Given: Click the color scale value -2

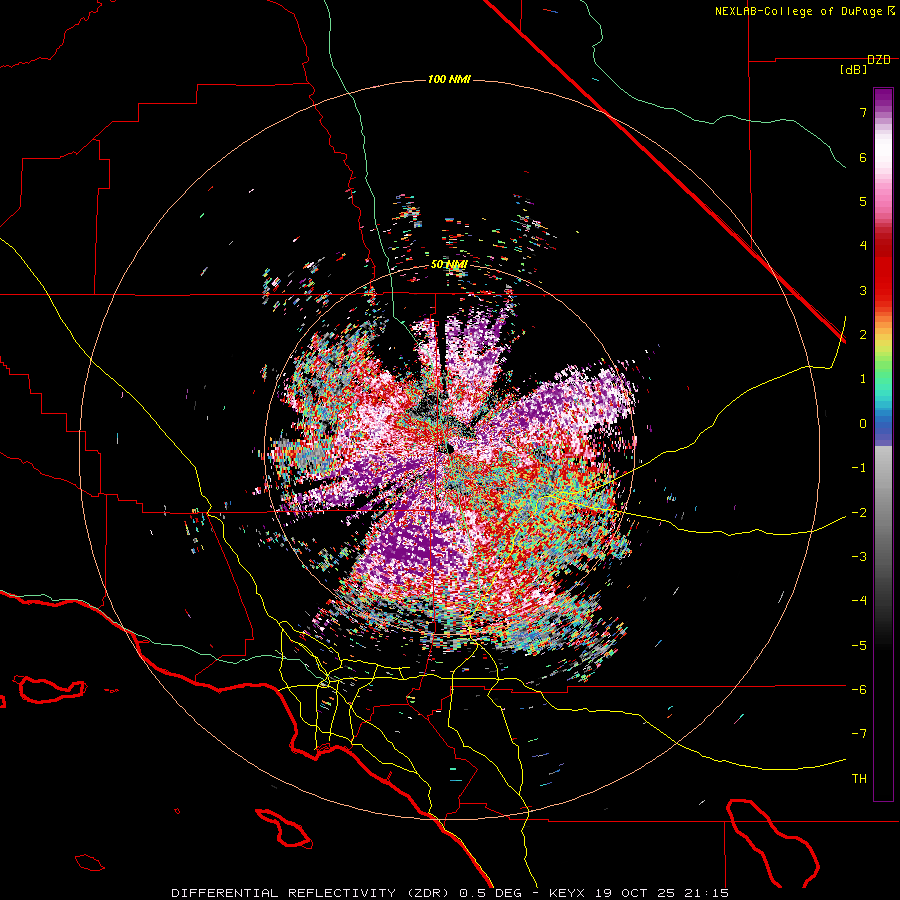Looking at the screenshot, I should [859, 513].
